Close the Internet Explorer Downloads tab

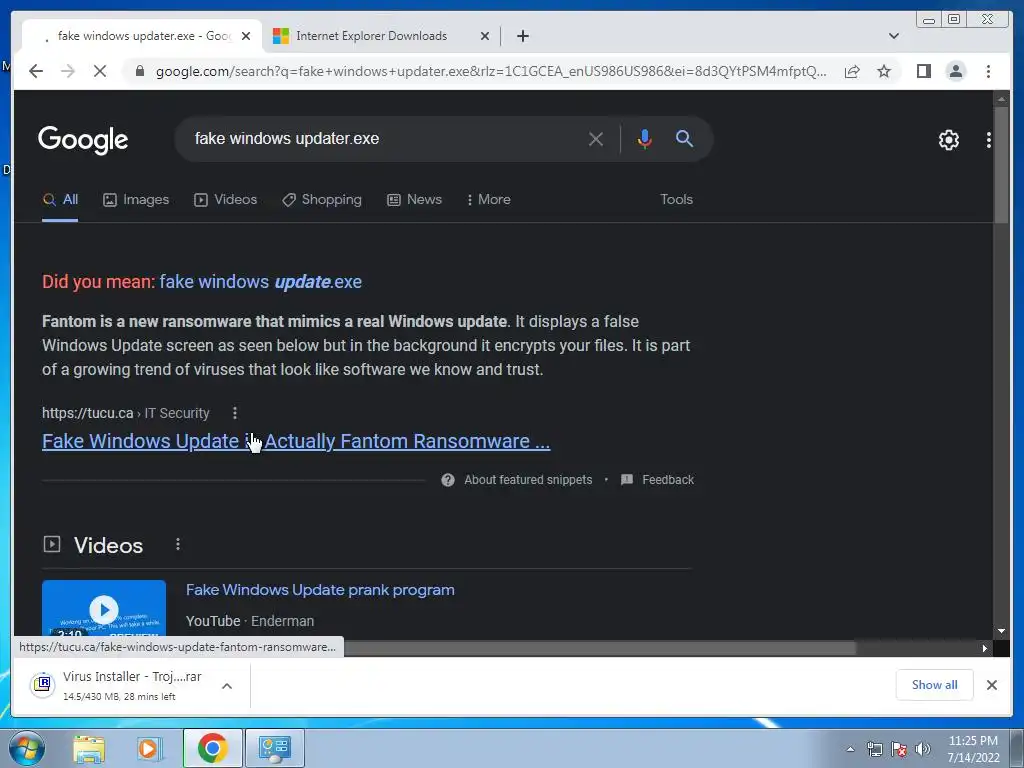(485, 36)
